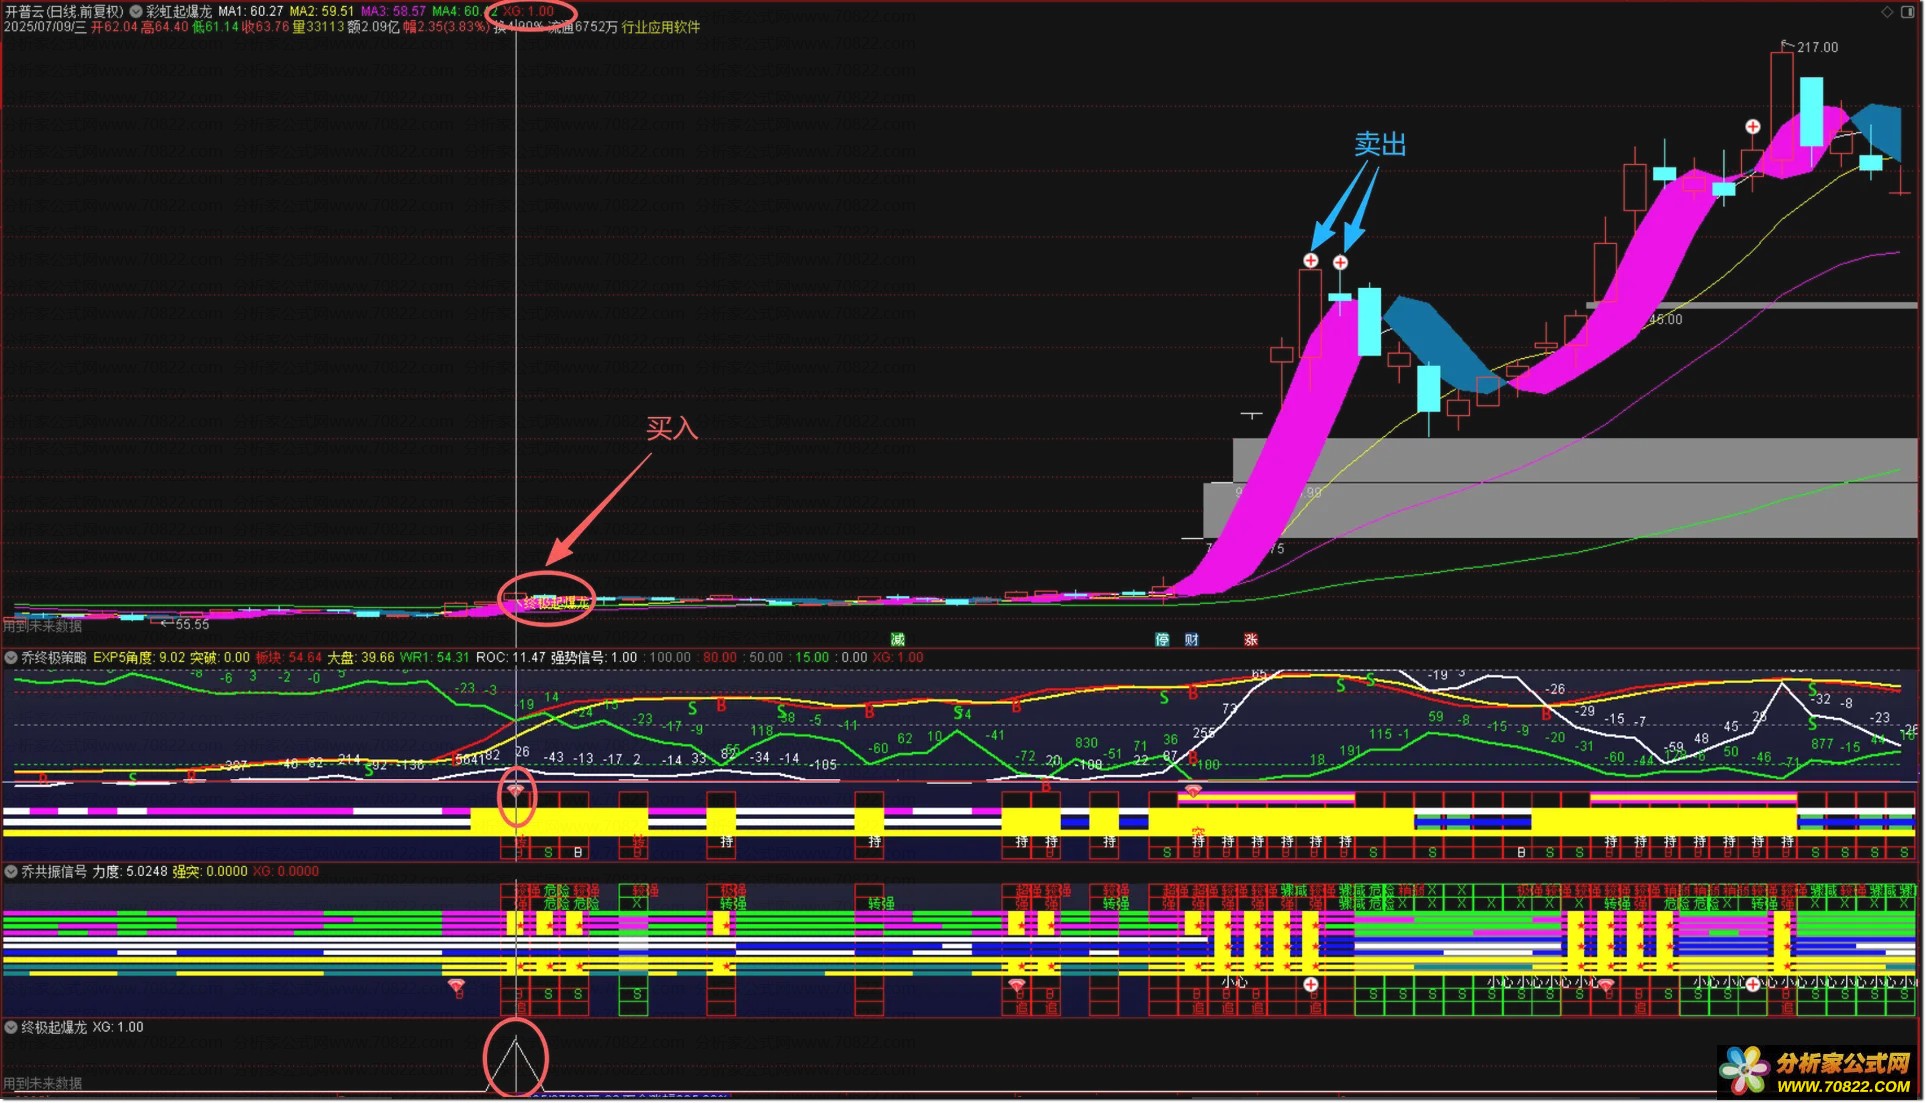Click the circled XG triangle signal spike
This screenshot has height=1103, width=1927.
coord(516,1060)
